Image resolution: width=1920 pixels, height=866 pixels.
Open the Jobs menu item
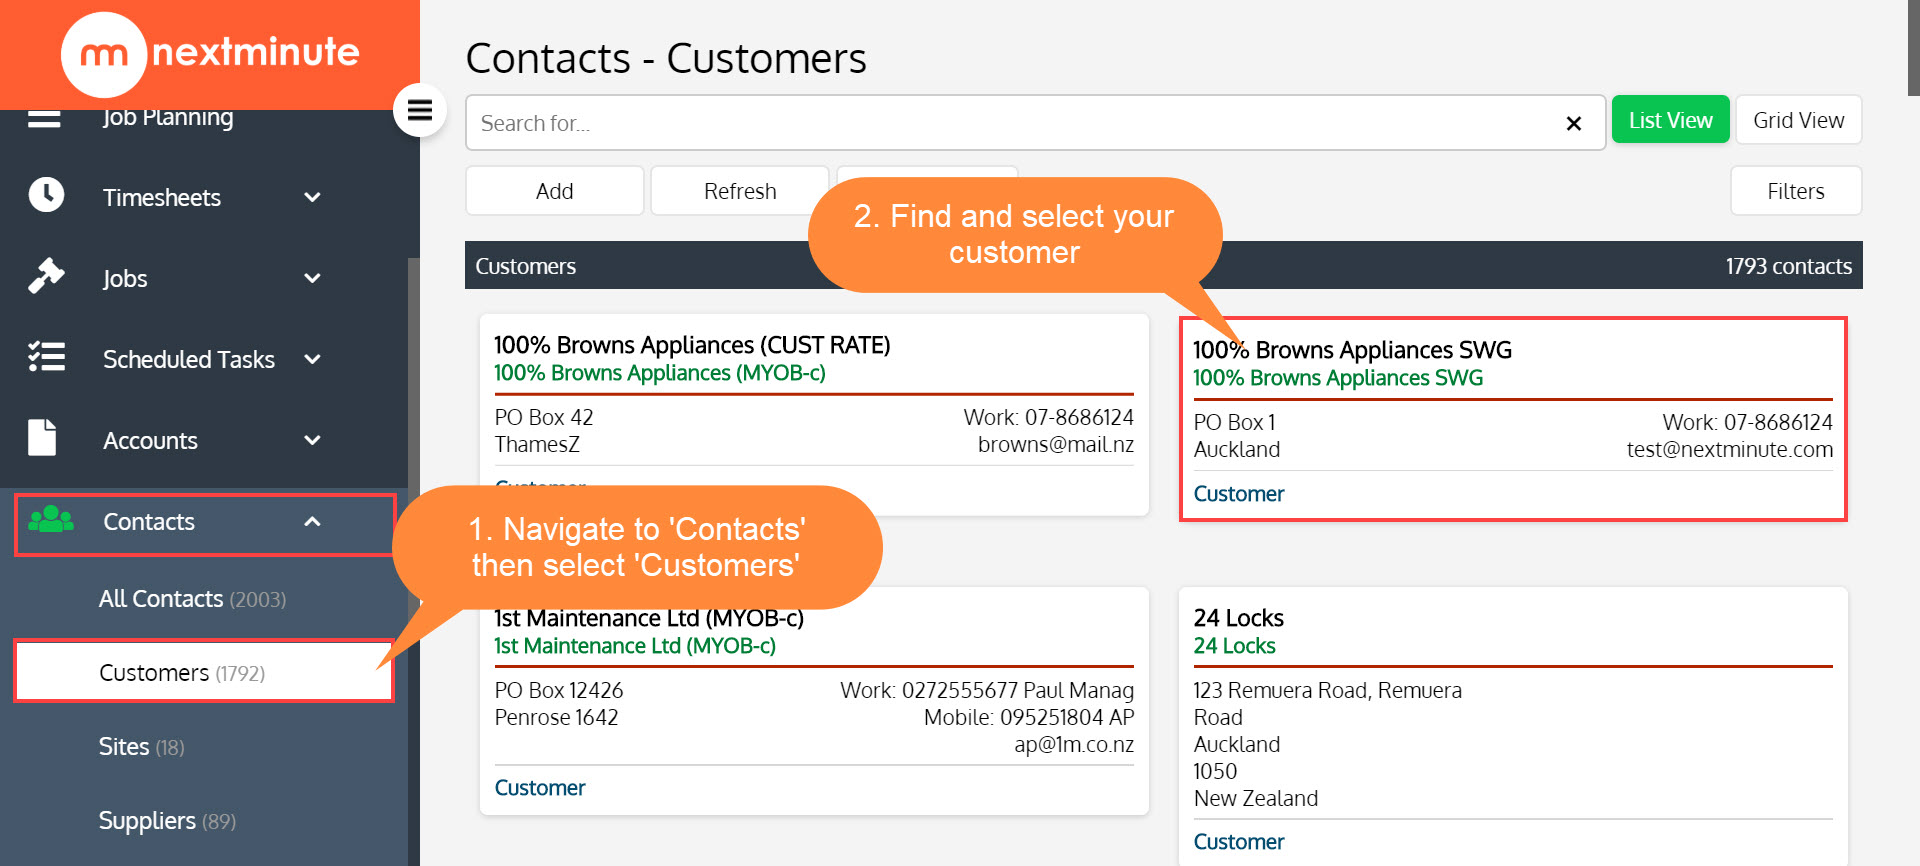pyautogui.click(x=125, y=278)
